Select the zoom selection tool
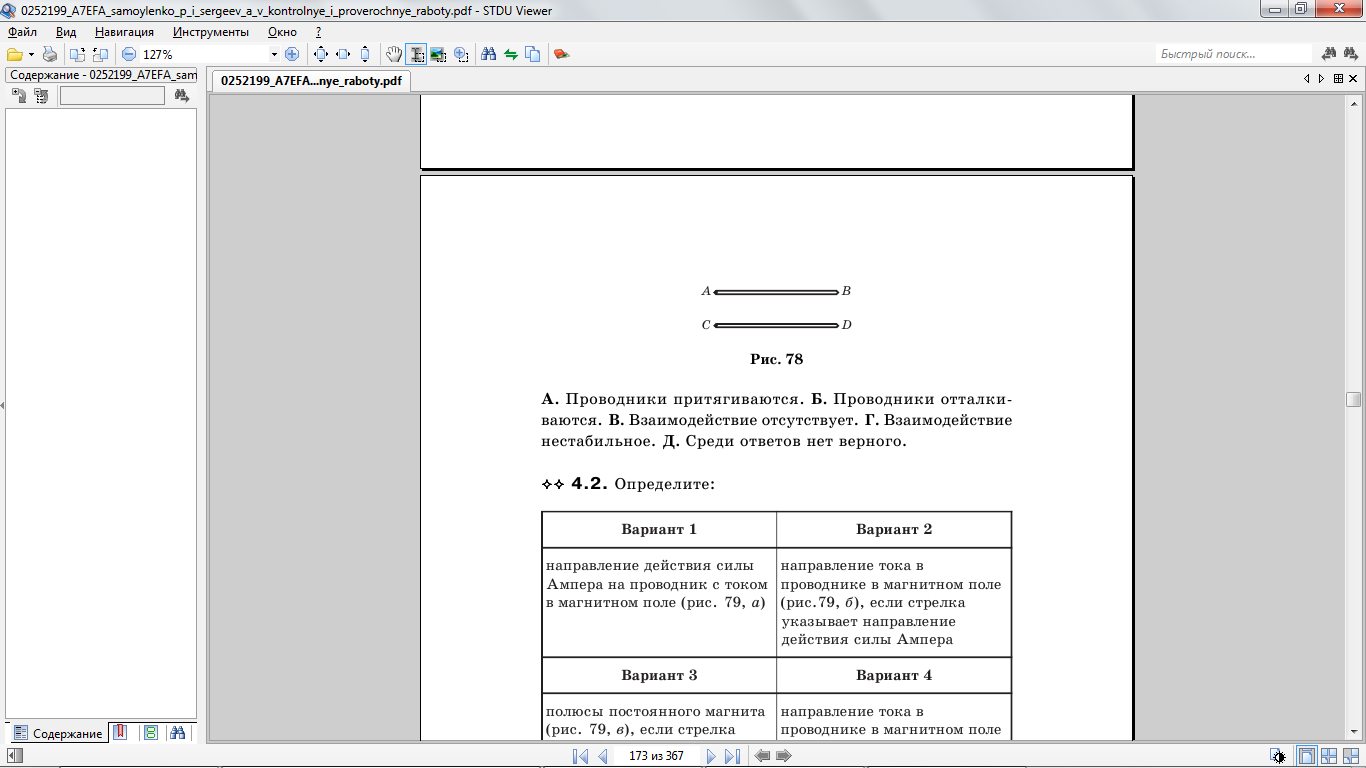This screenshot has width=1366, height=768. pos(460,54)
